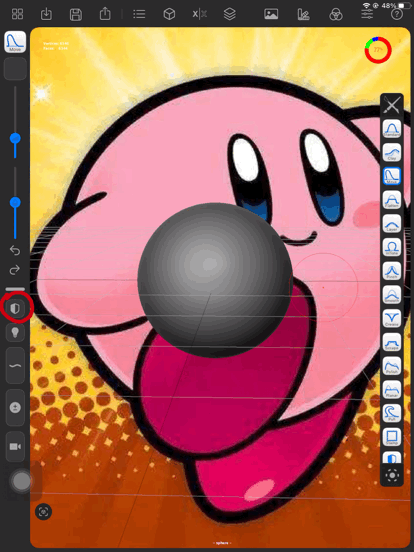The image size is (414, 552).
Task: Select the Pinch brush
Action: [x=392, y=271]
